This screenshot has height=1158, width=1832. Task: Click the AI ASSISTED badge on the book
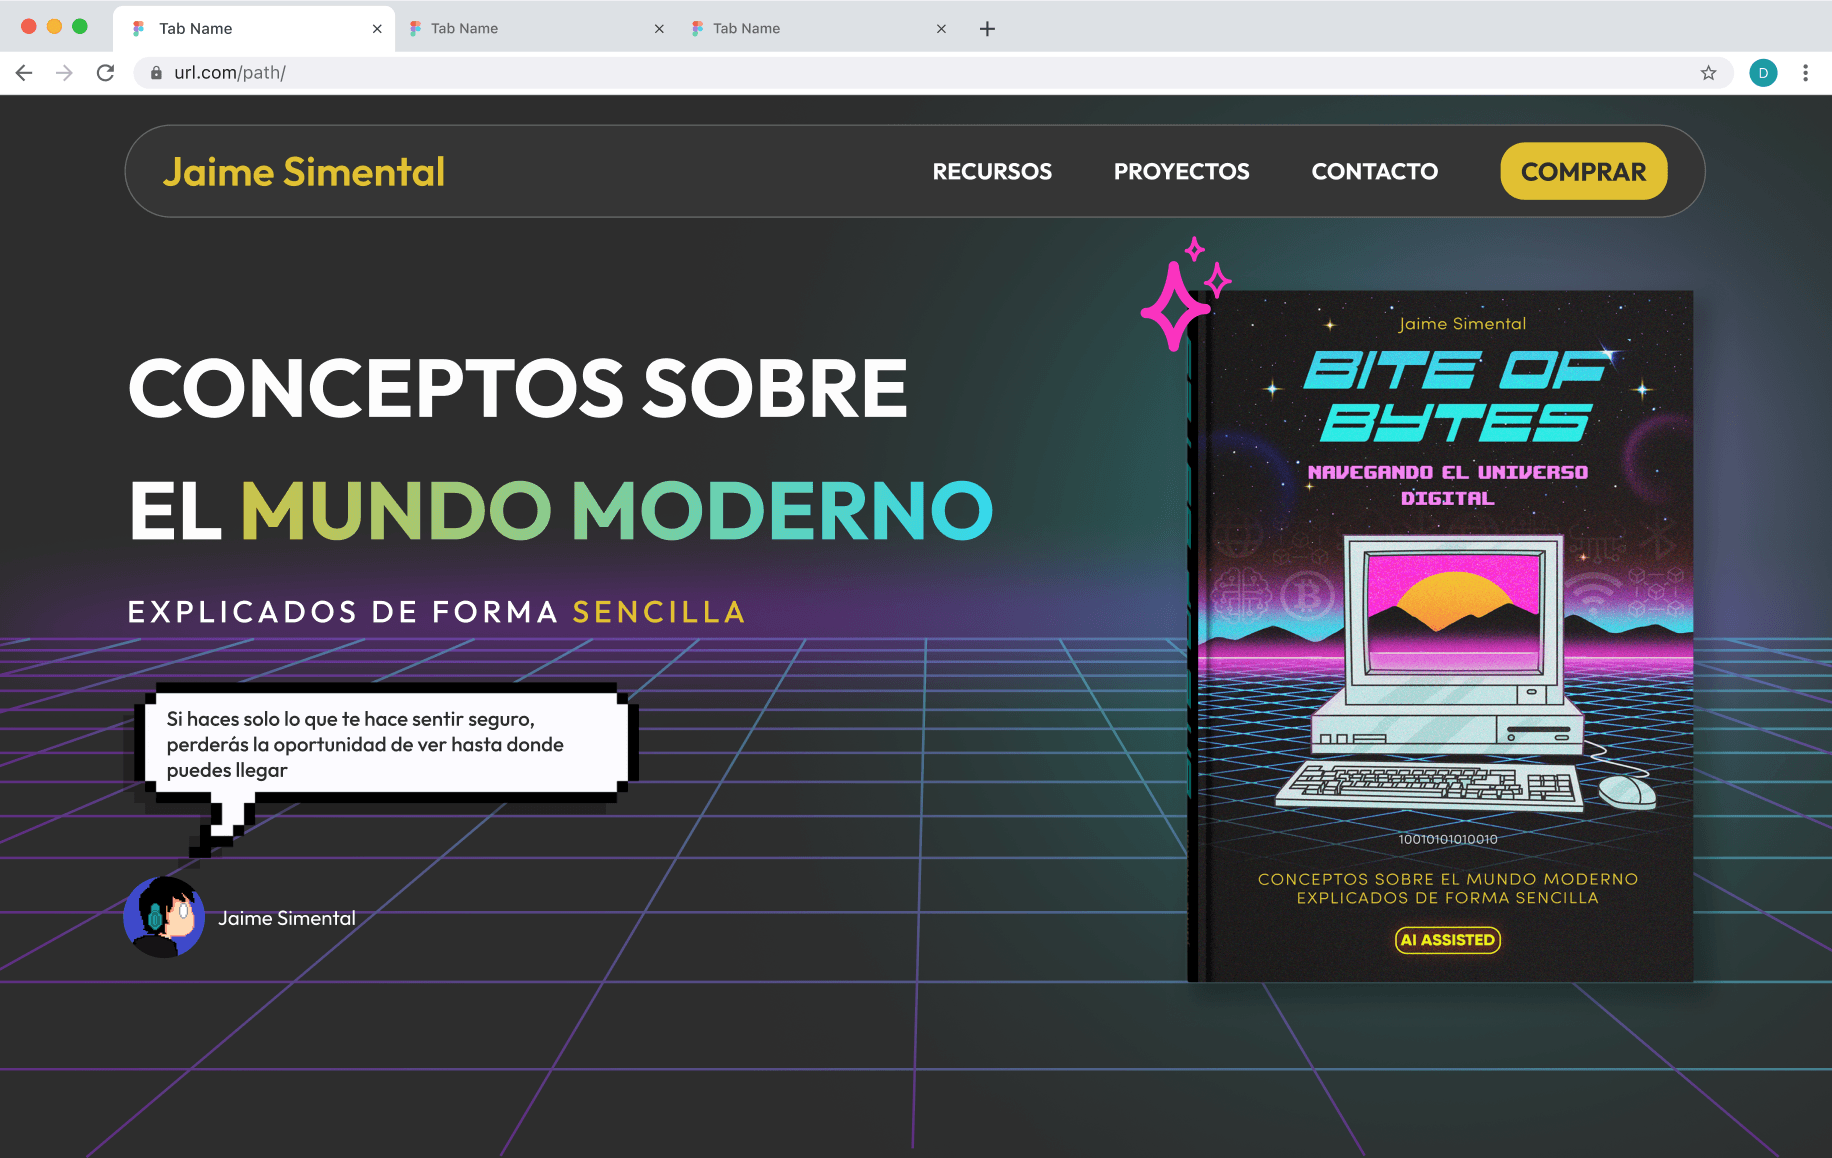(x=1448, y=940)
